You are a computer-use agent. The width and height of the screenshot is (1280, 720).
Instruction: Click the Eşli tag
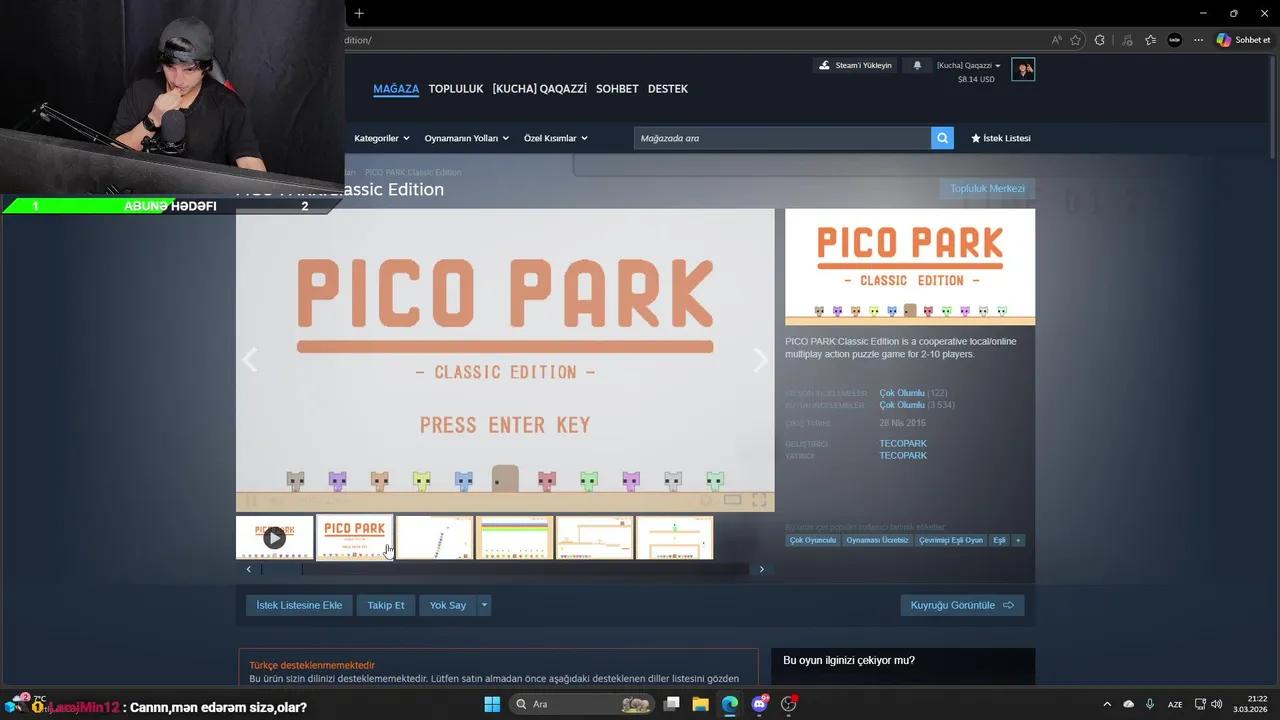999,540
